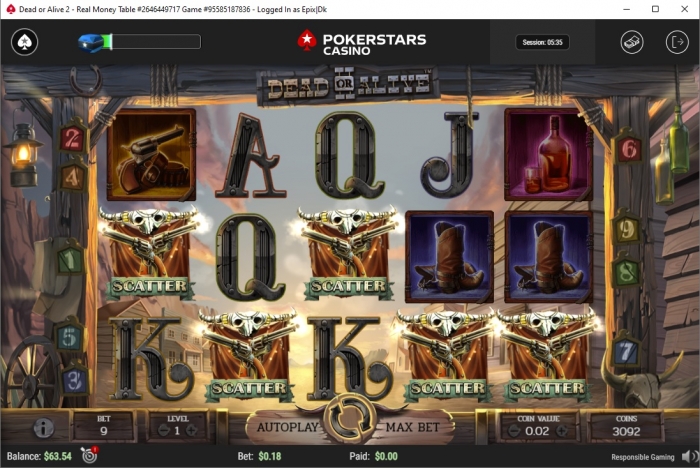Click the session timer display
This screenshot has width=700, height=468.
tap(542, 42)
